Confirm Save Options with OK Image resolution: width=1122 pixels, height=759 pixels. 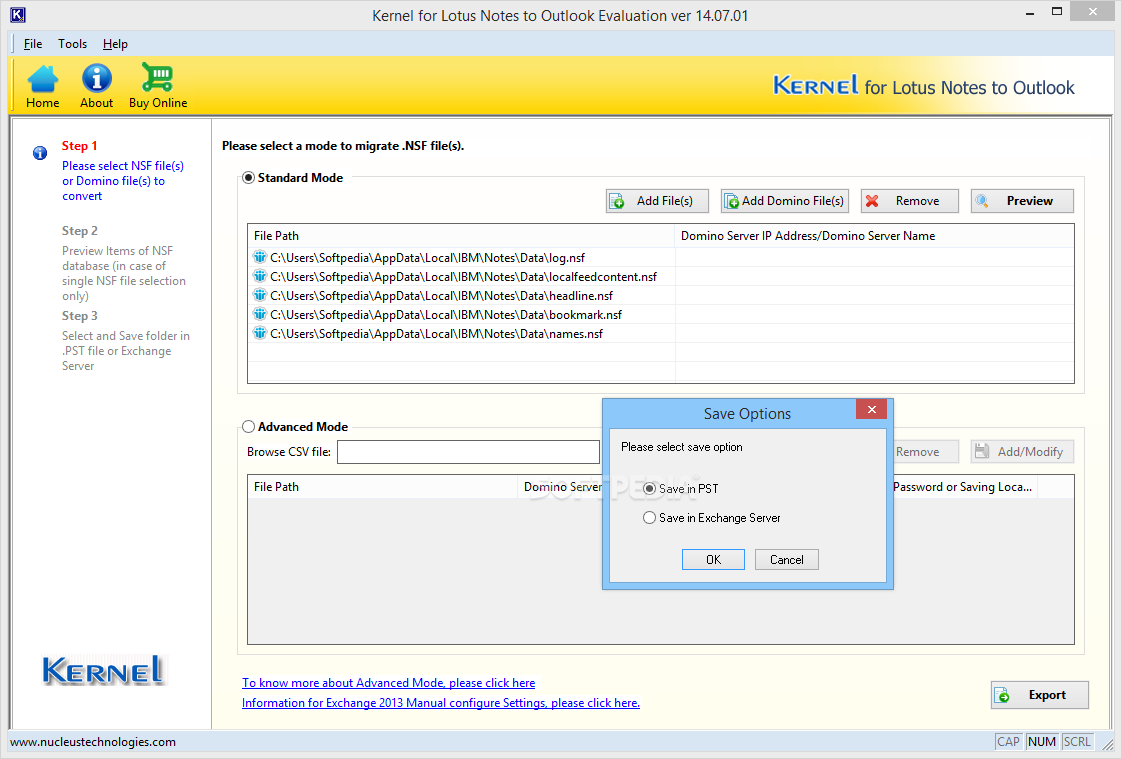pos(713,559)
